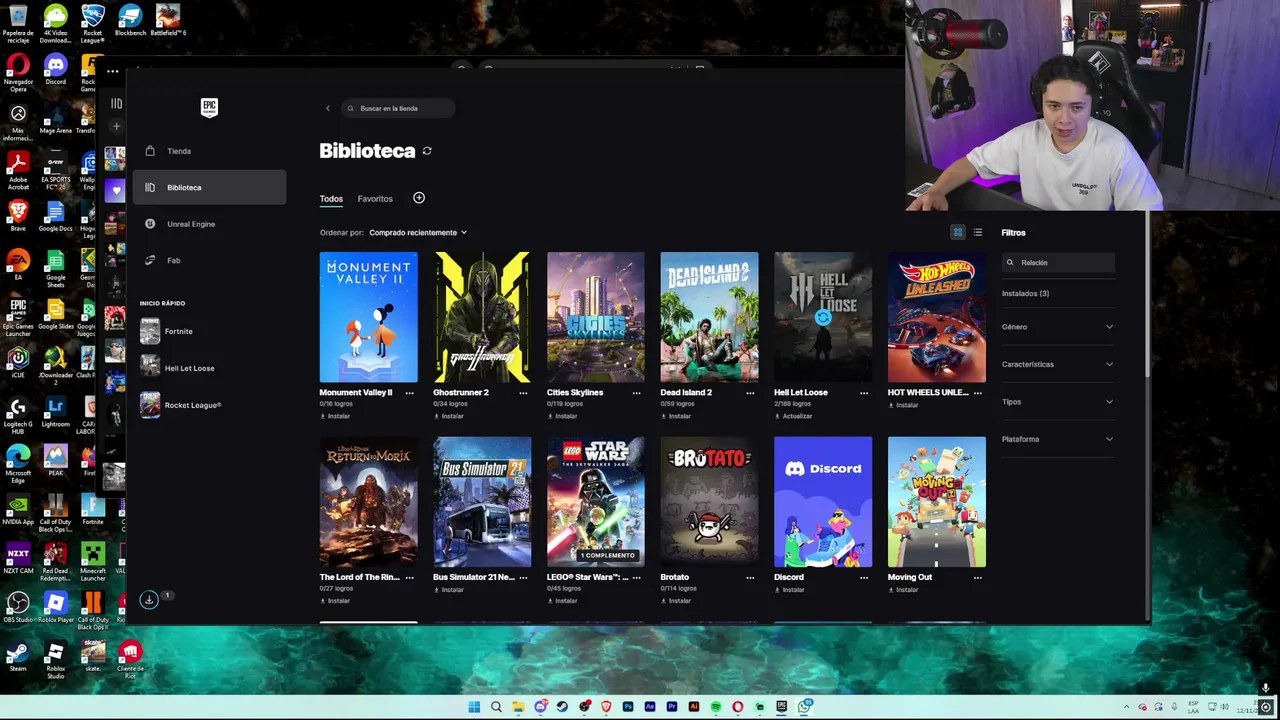Screen dimensions: 1280x720
Task: Click Spotify icon in the Windows taskbar
Action: pyautogui.click(x=716, y=707)
